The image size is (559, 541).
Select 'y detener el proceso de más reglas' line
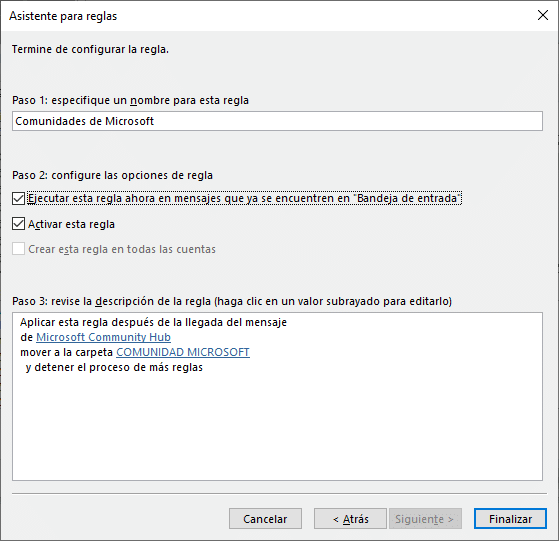[x=114, y=367]
